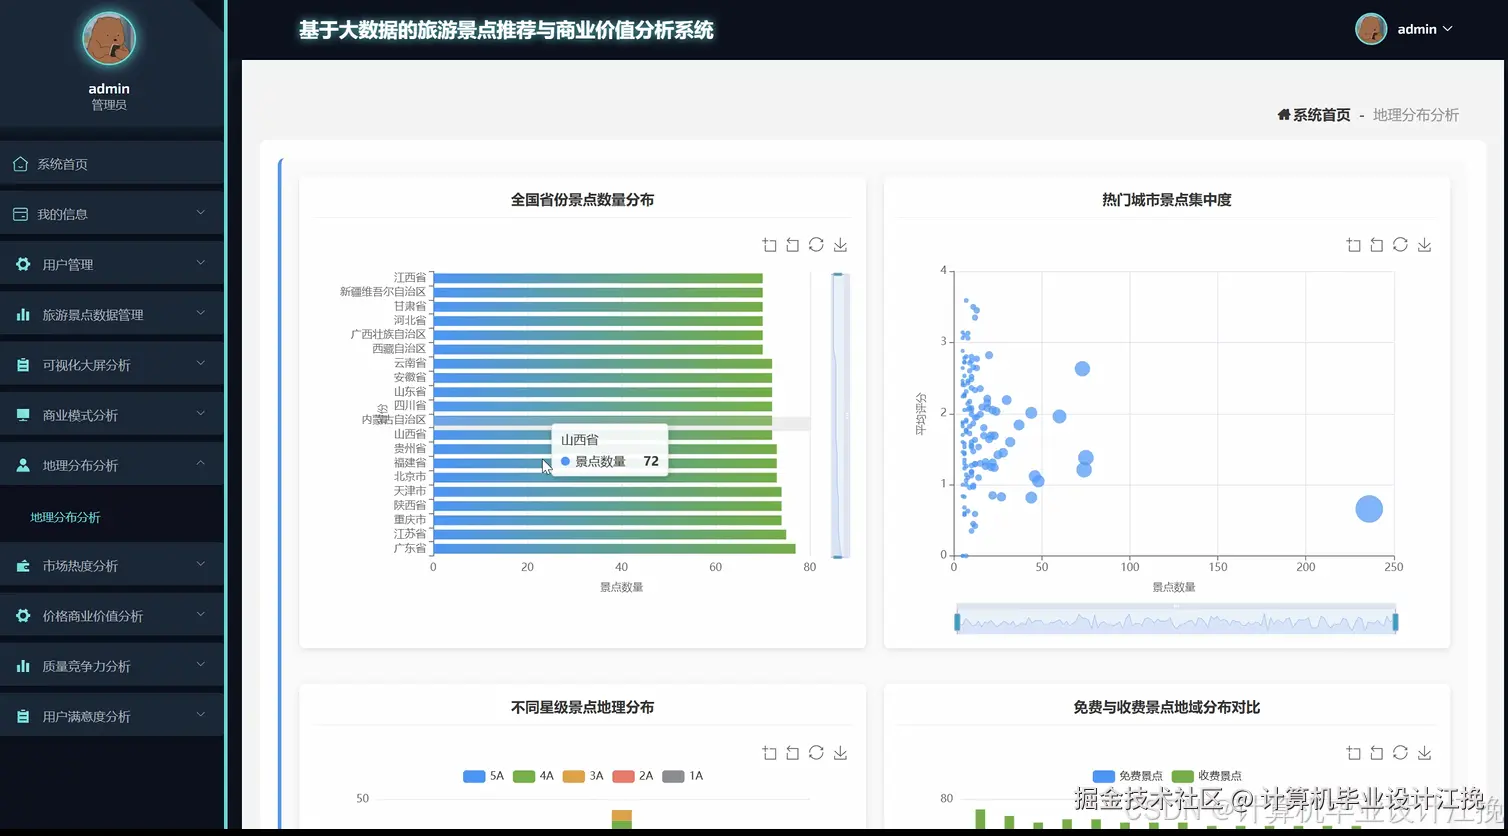The image size is (1508, 836).
Task: Toggle the 5A legend series
Action: (x=483, y=776)
